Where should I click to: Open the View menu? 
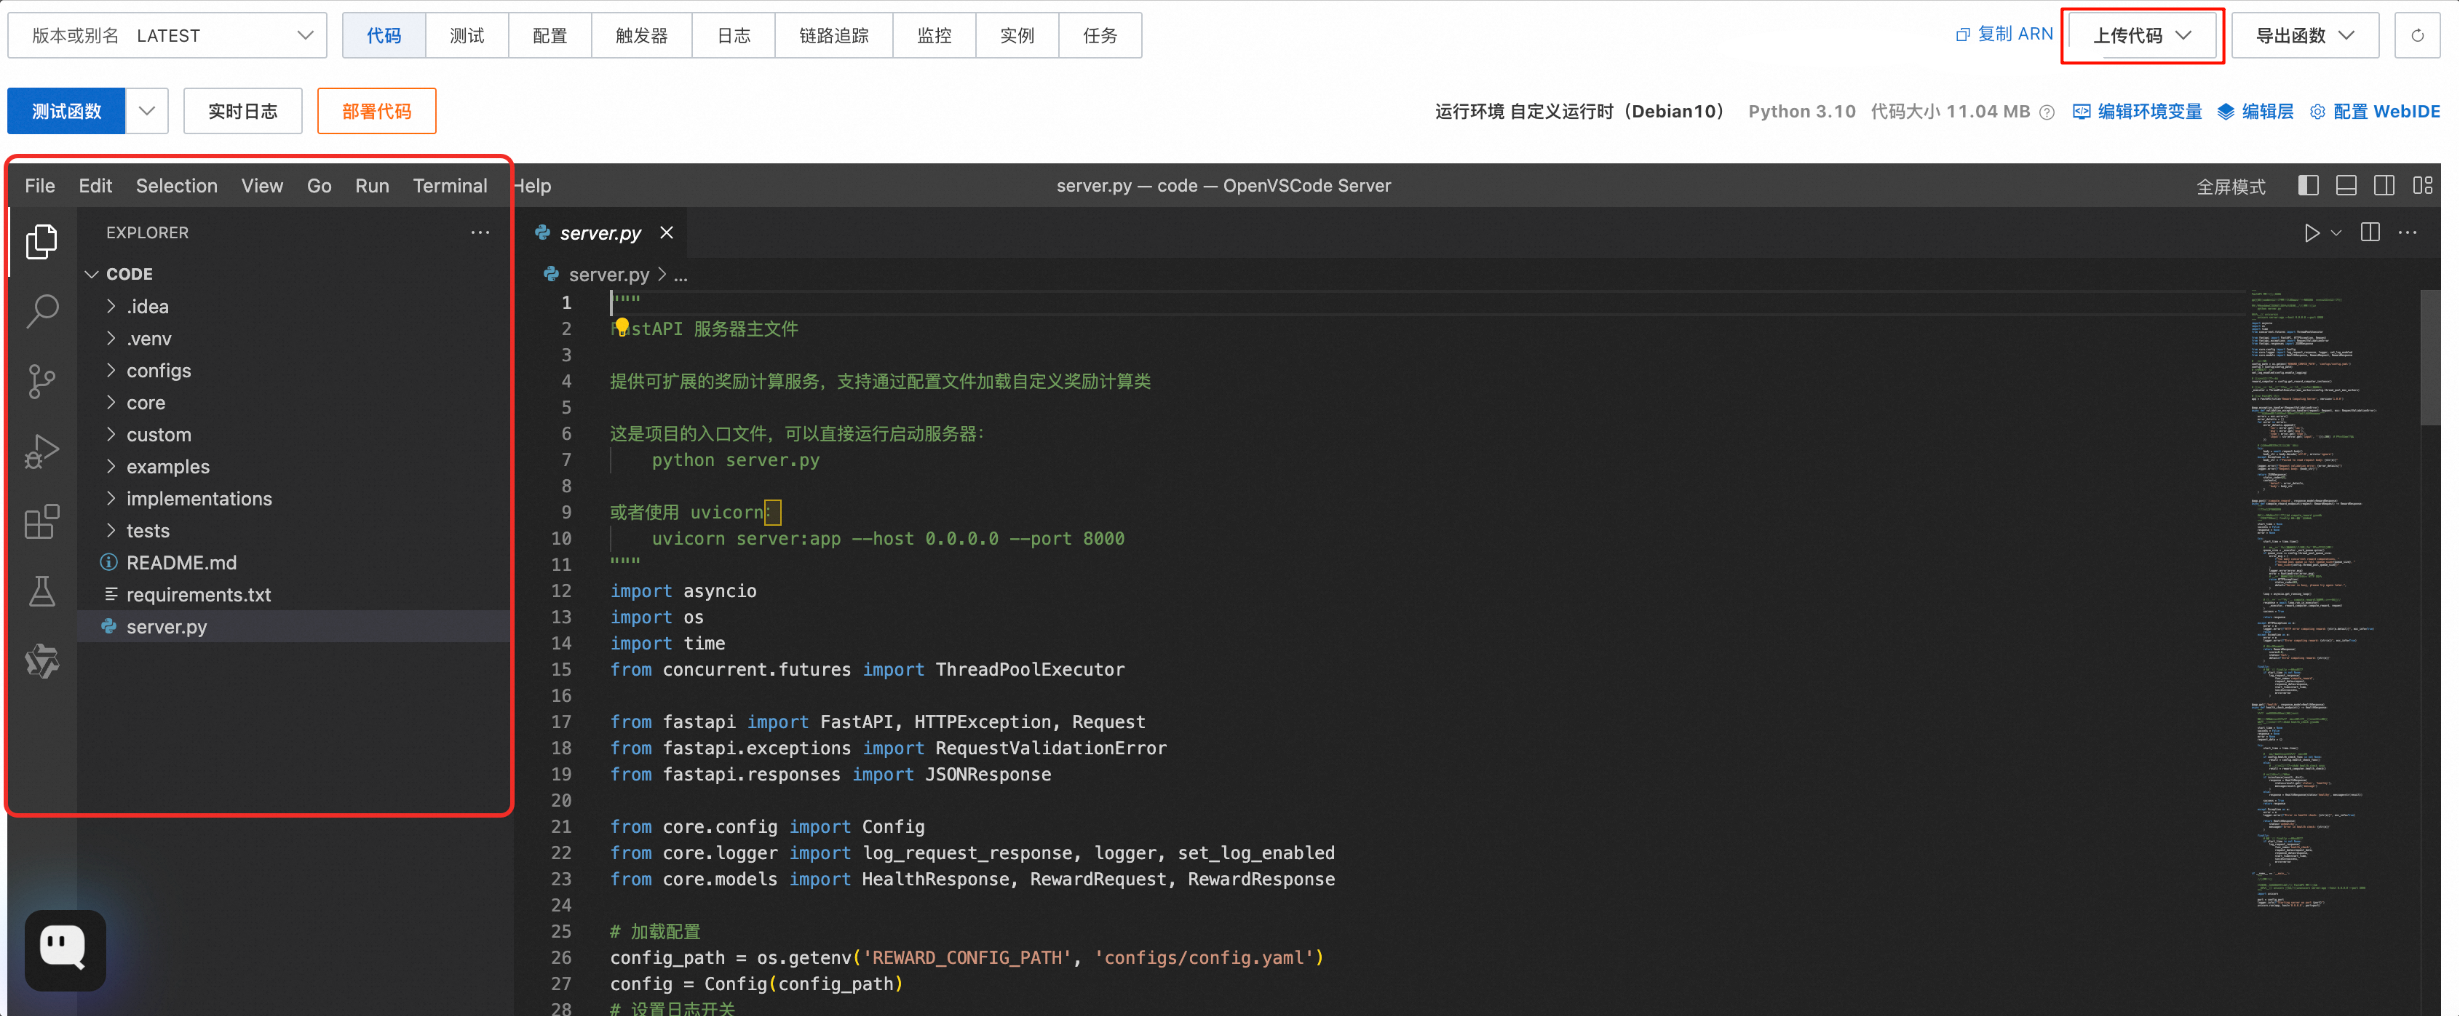[262, 186]
